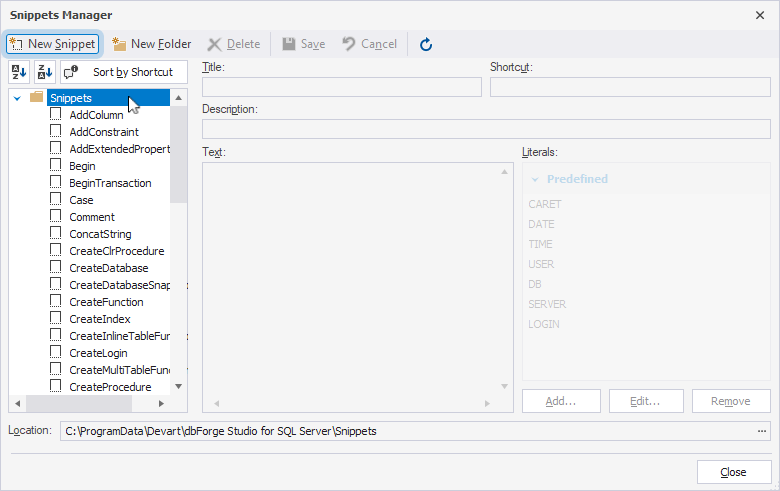Viewport: 780px width, 491px height.
Task: Select the CreateInlineTableFunction snippet
Action: [119, 336]
